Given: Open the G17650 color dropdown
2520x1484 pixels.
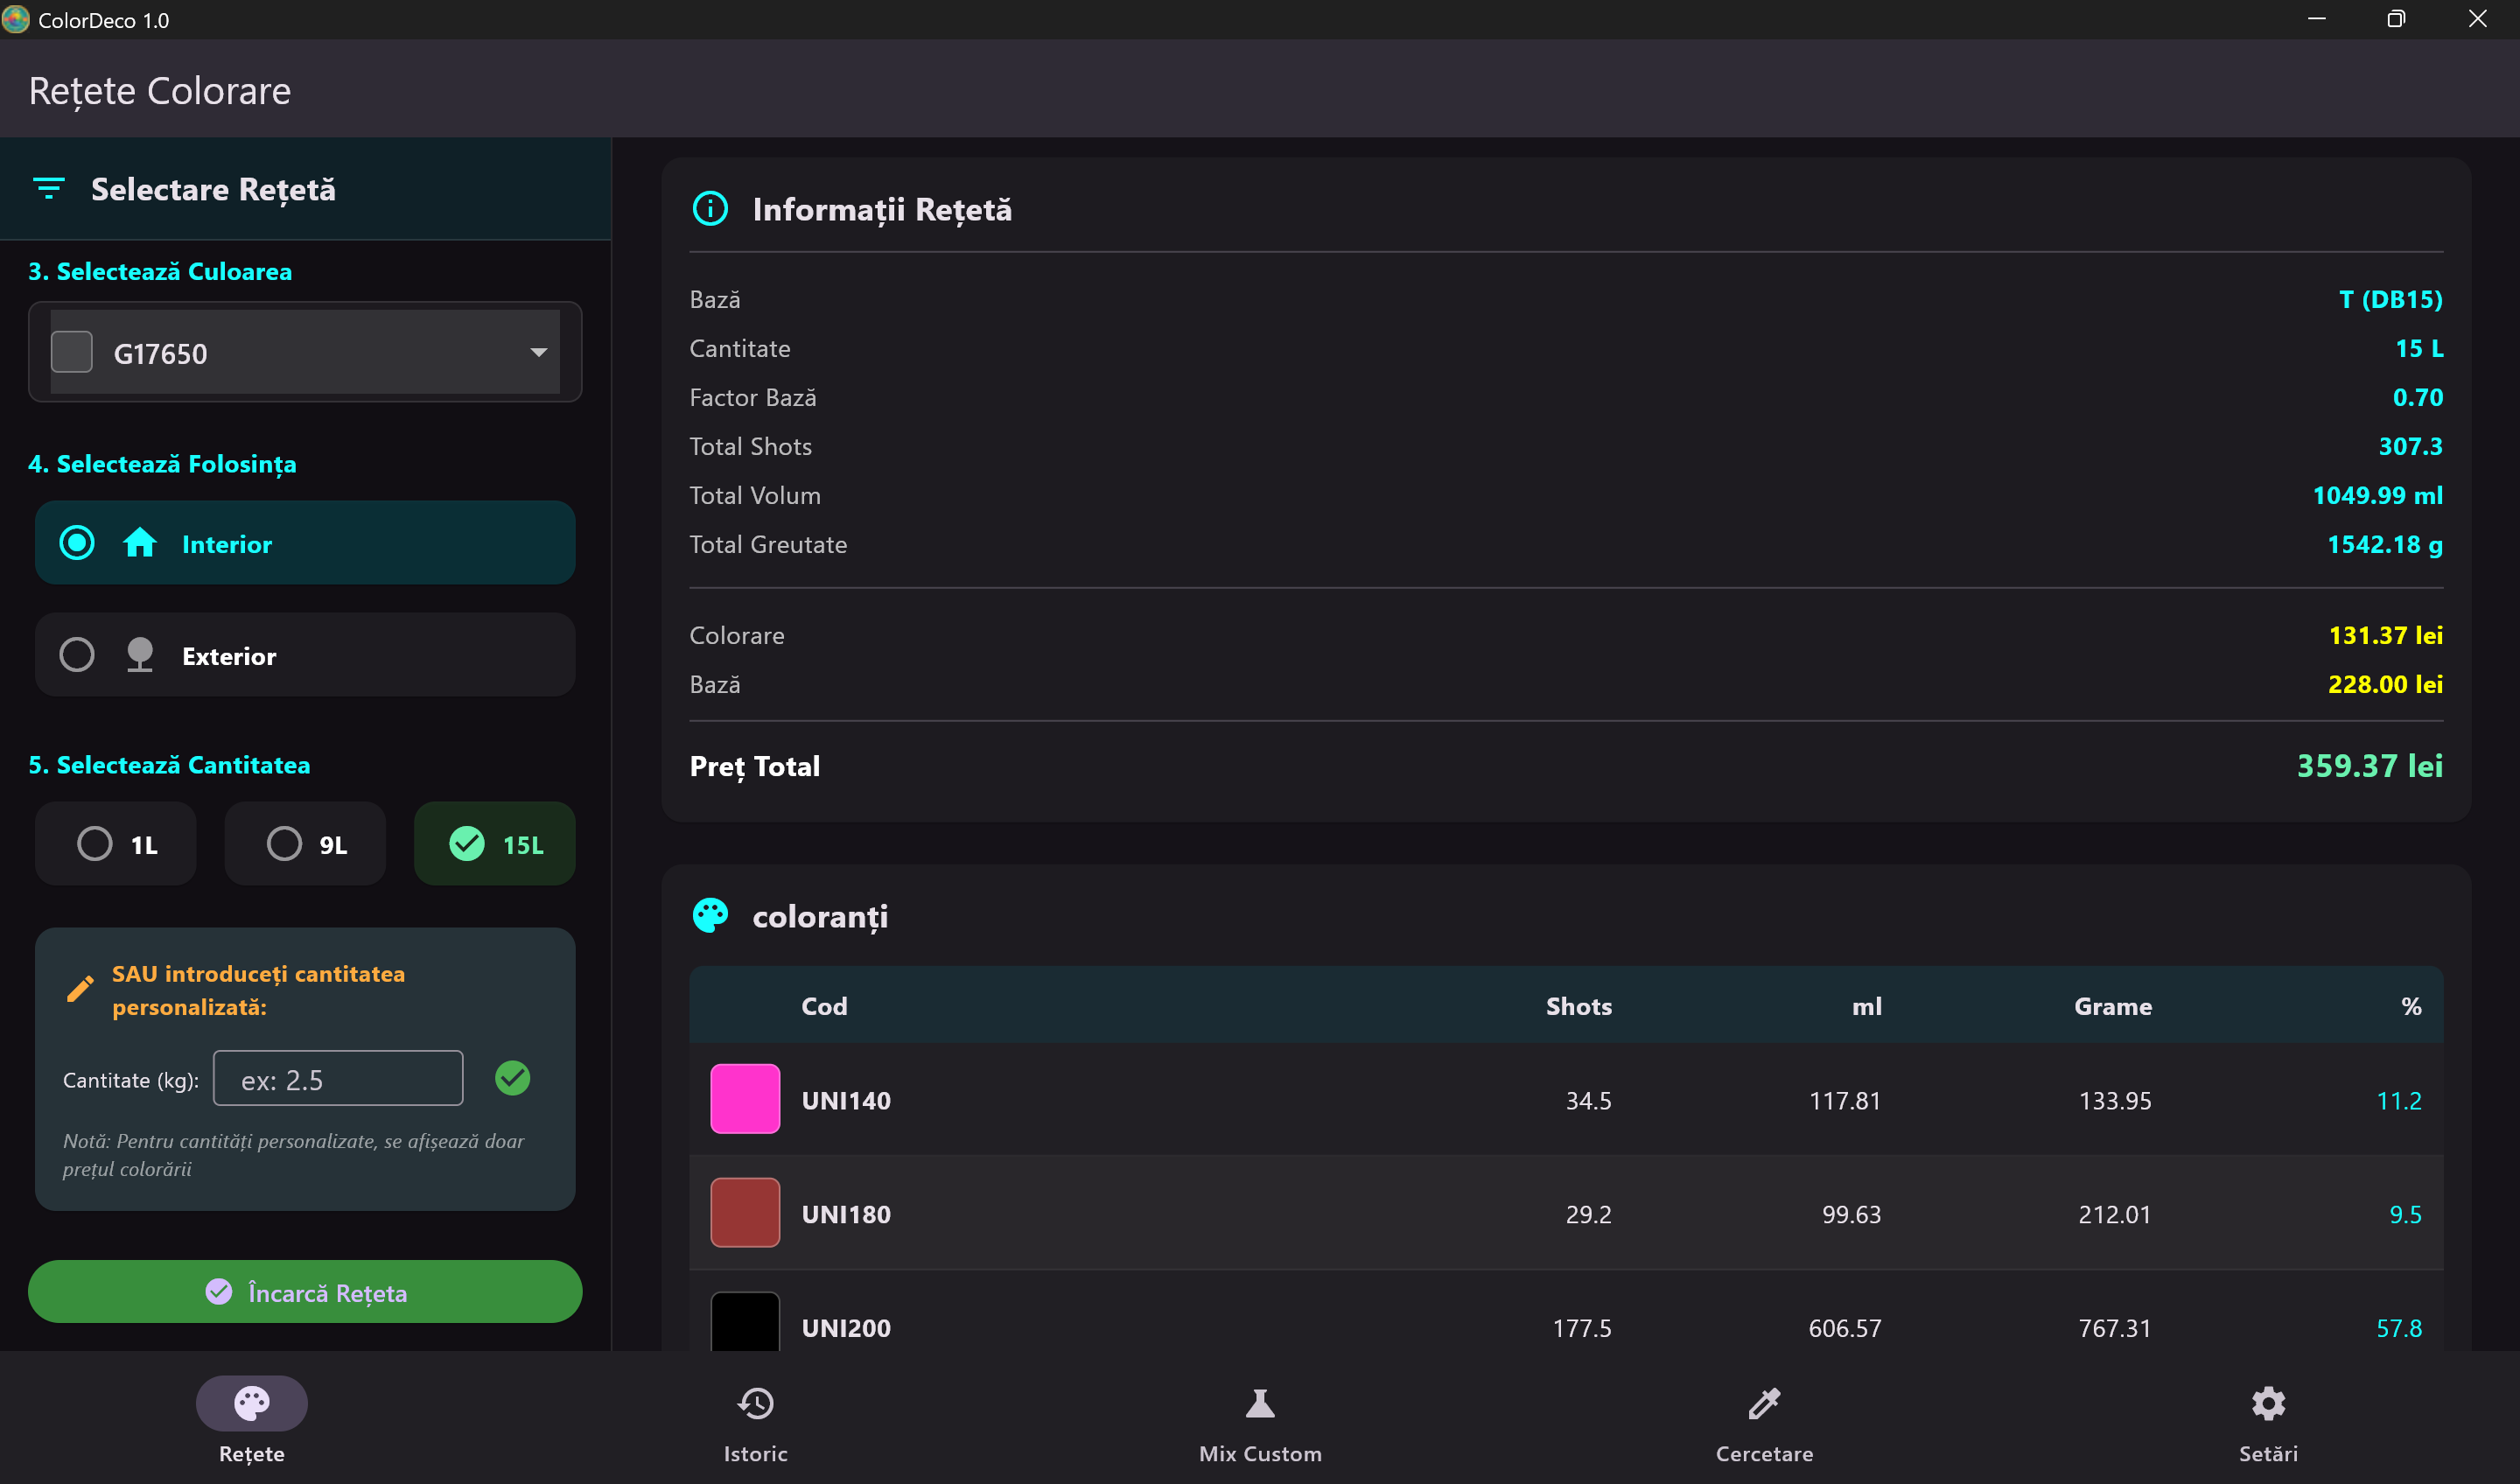Looking at the screenshot, I should [x=305, y=352].
